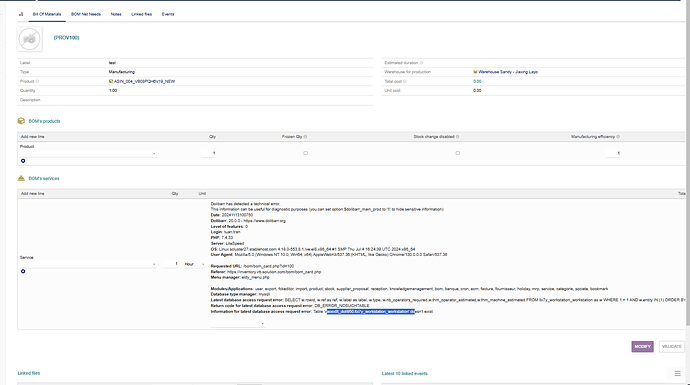Click the VALIDATE button

672,347
